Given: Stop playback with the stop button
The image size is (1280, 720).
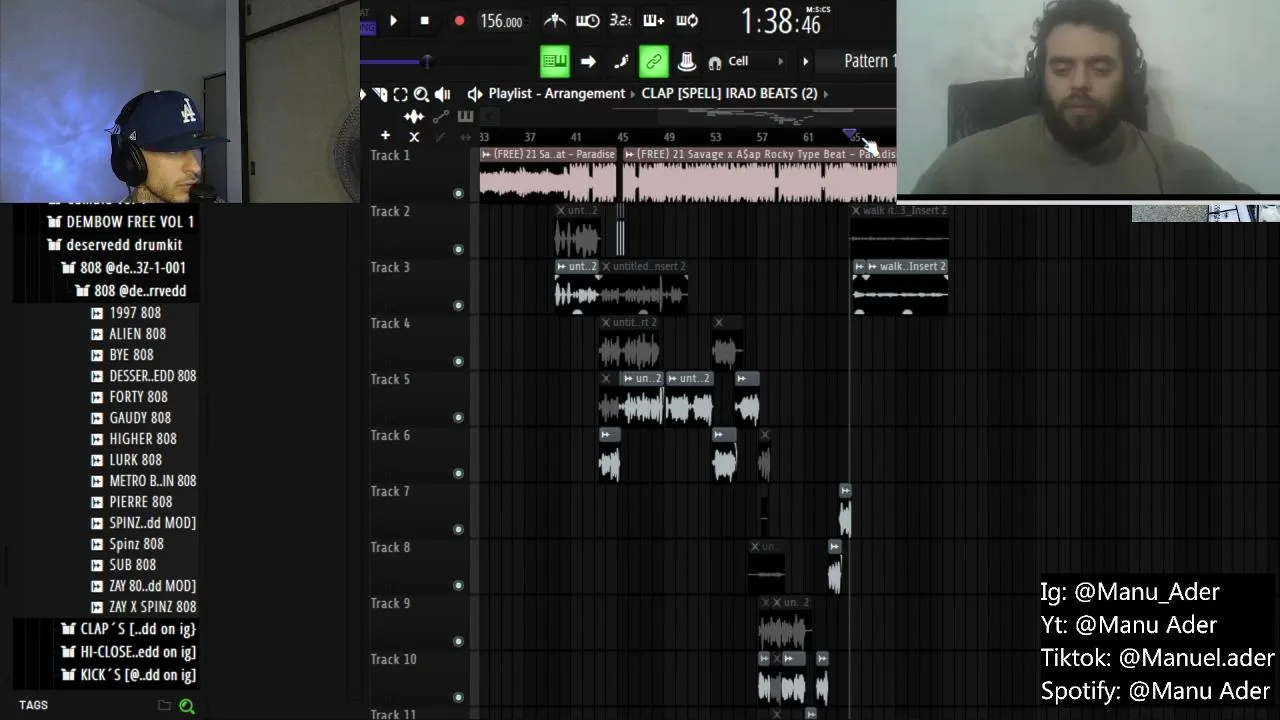Looking at the screenshot, I should (424, 20).
